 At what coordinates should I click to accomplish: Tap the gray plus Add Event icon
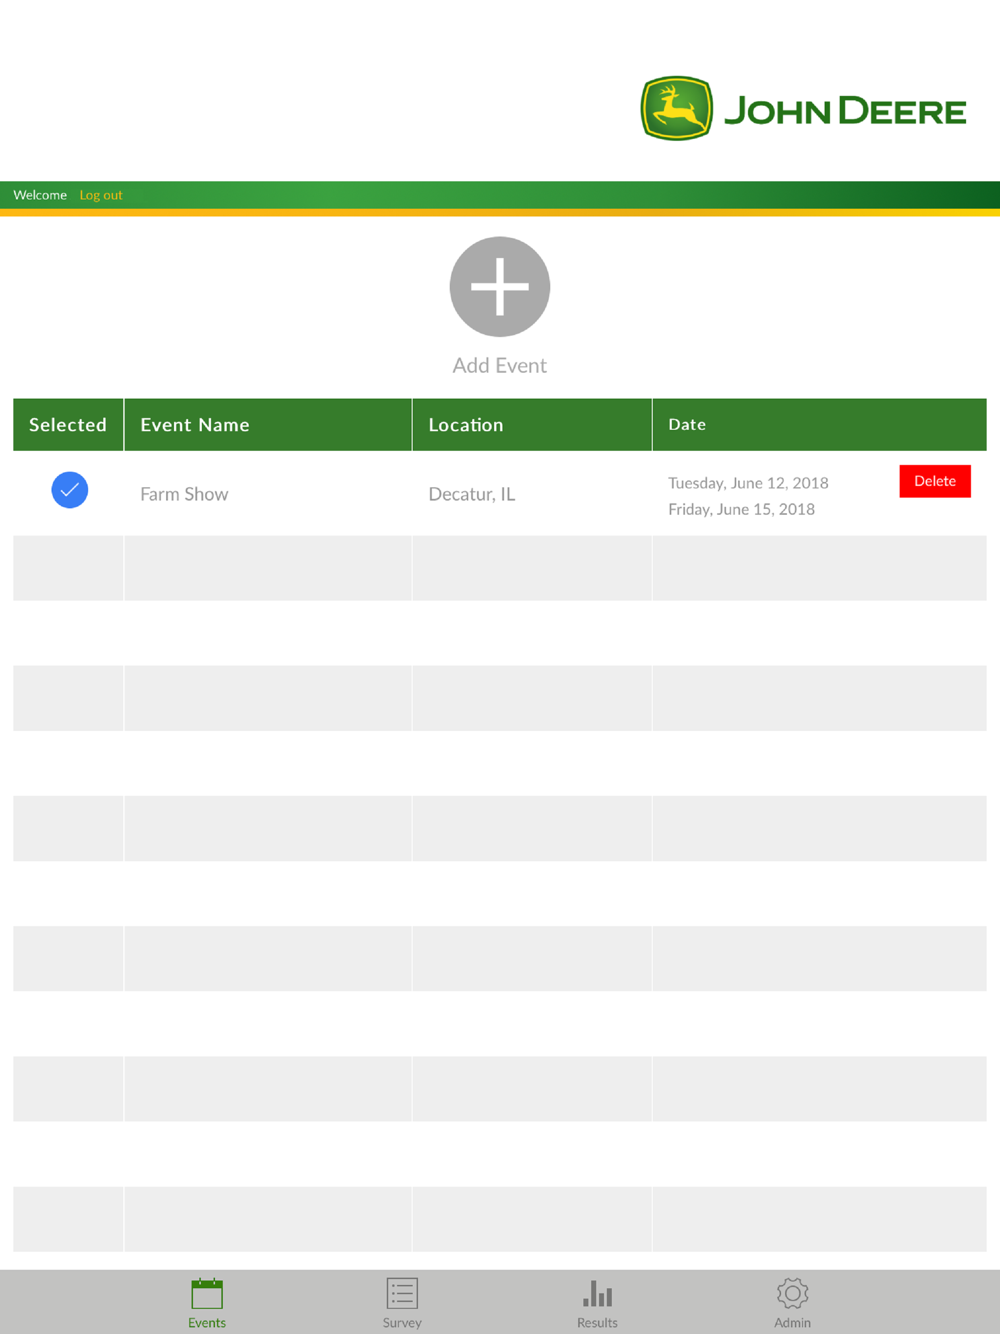[500, 287]
